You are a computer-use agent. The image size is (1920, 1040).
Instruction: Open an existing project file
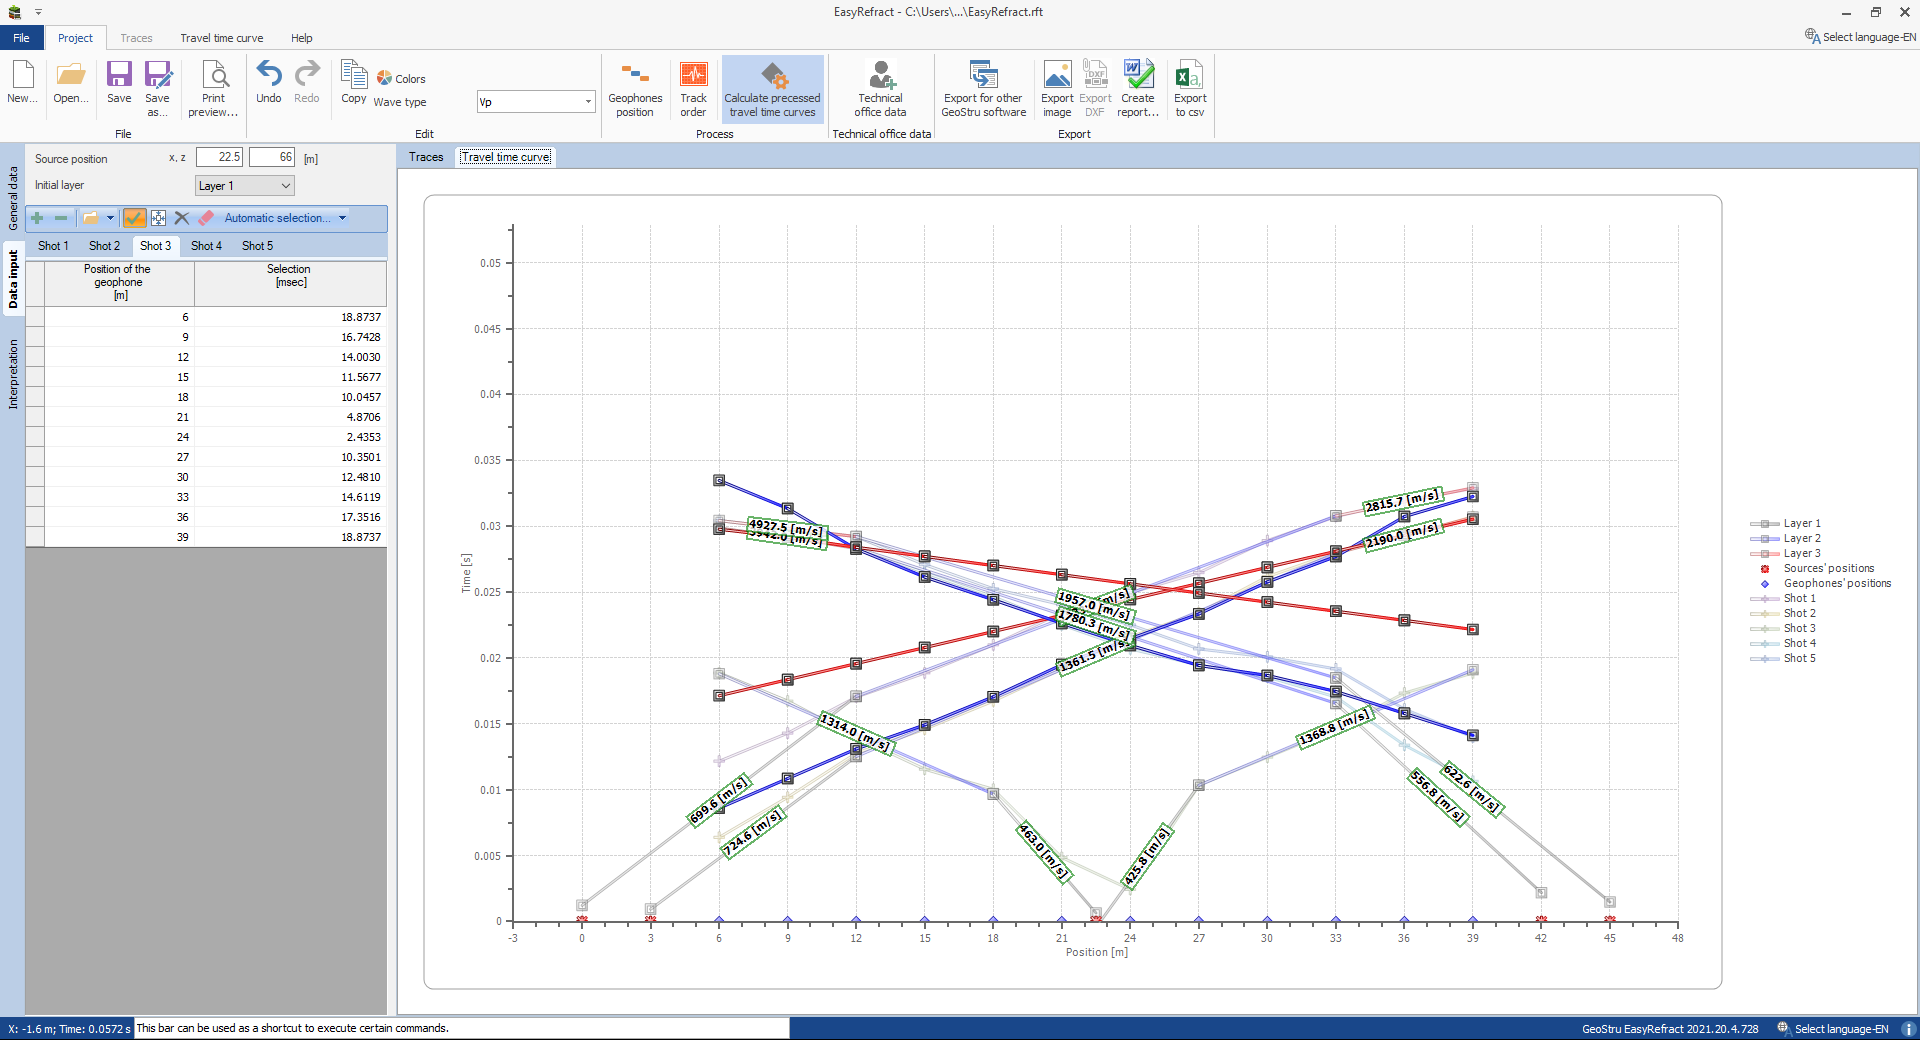click(x=70, y=82)
